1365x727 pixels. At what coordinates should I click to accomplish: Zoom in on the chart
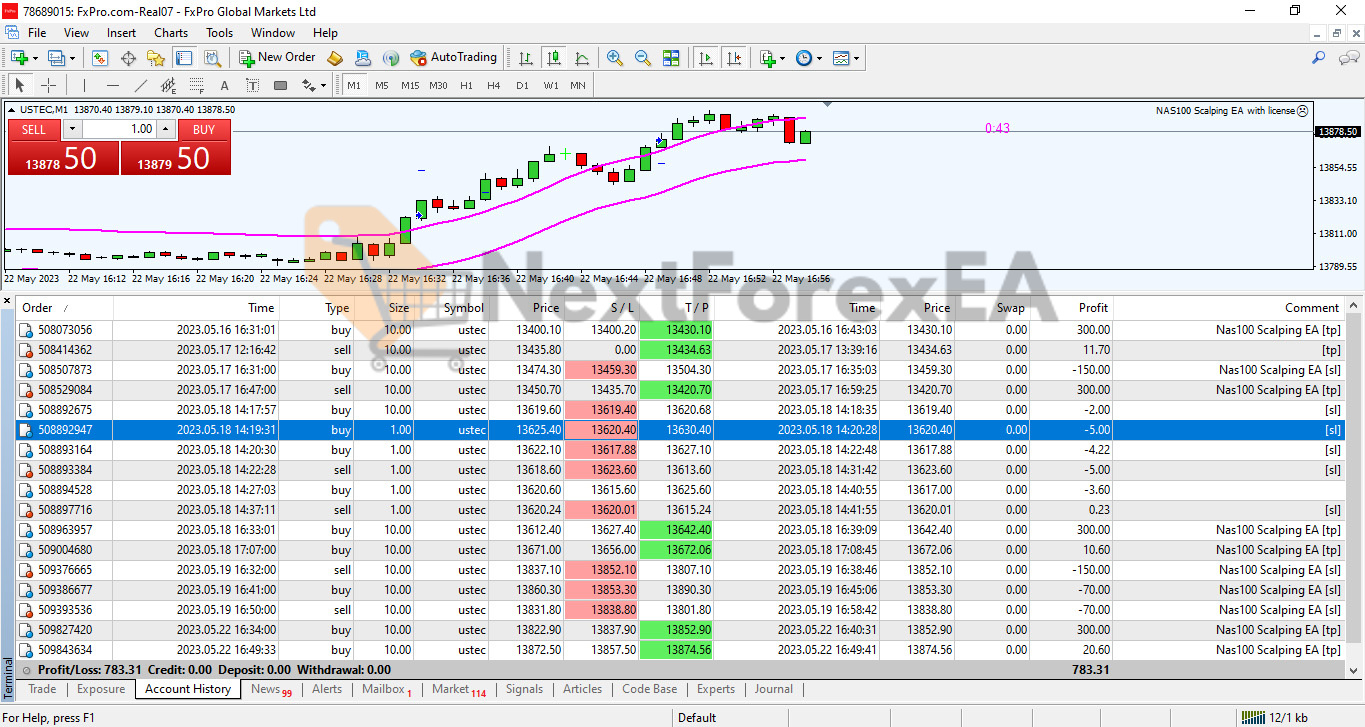(615, 58)
